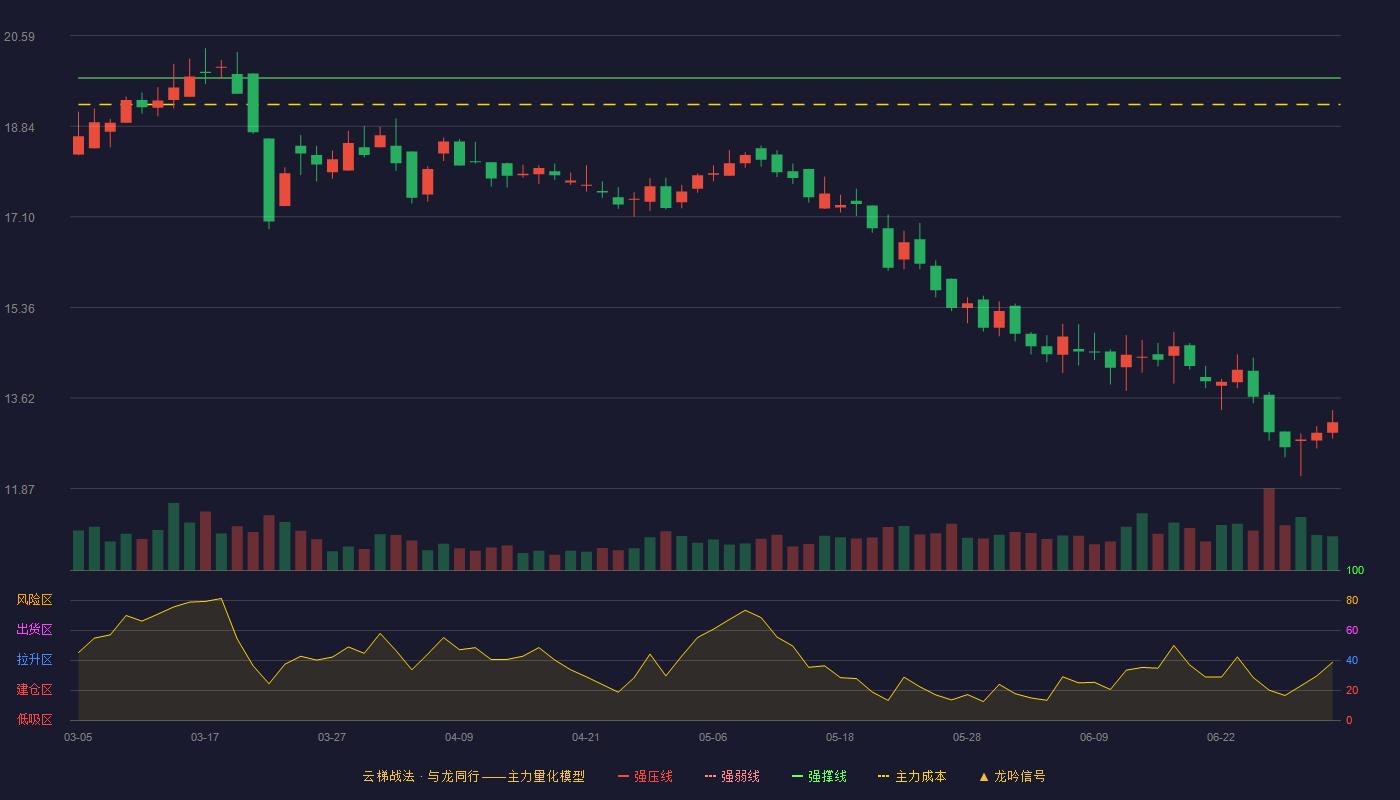Click the 18.84 price axis label
Viewport: 1400px width, 800px height.
(x=19, y=128)
